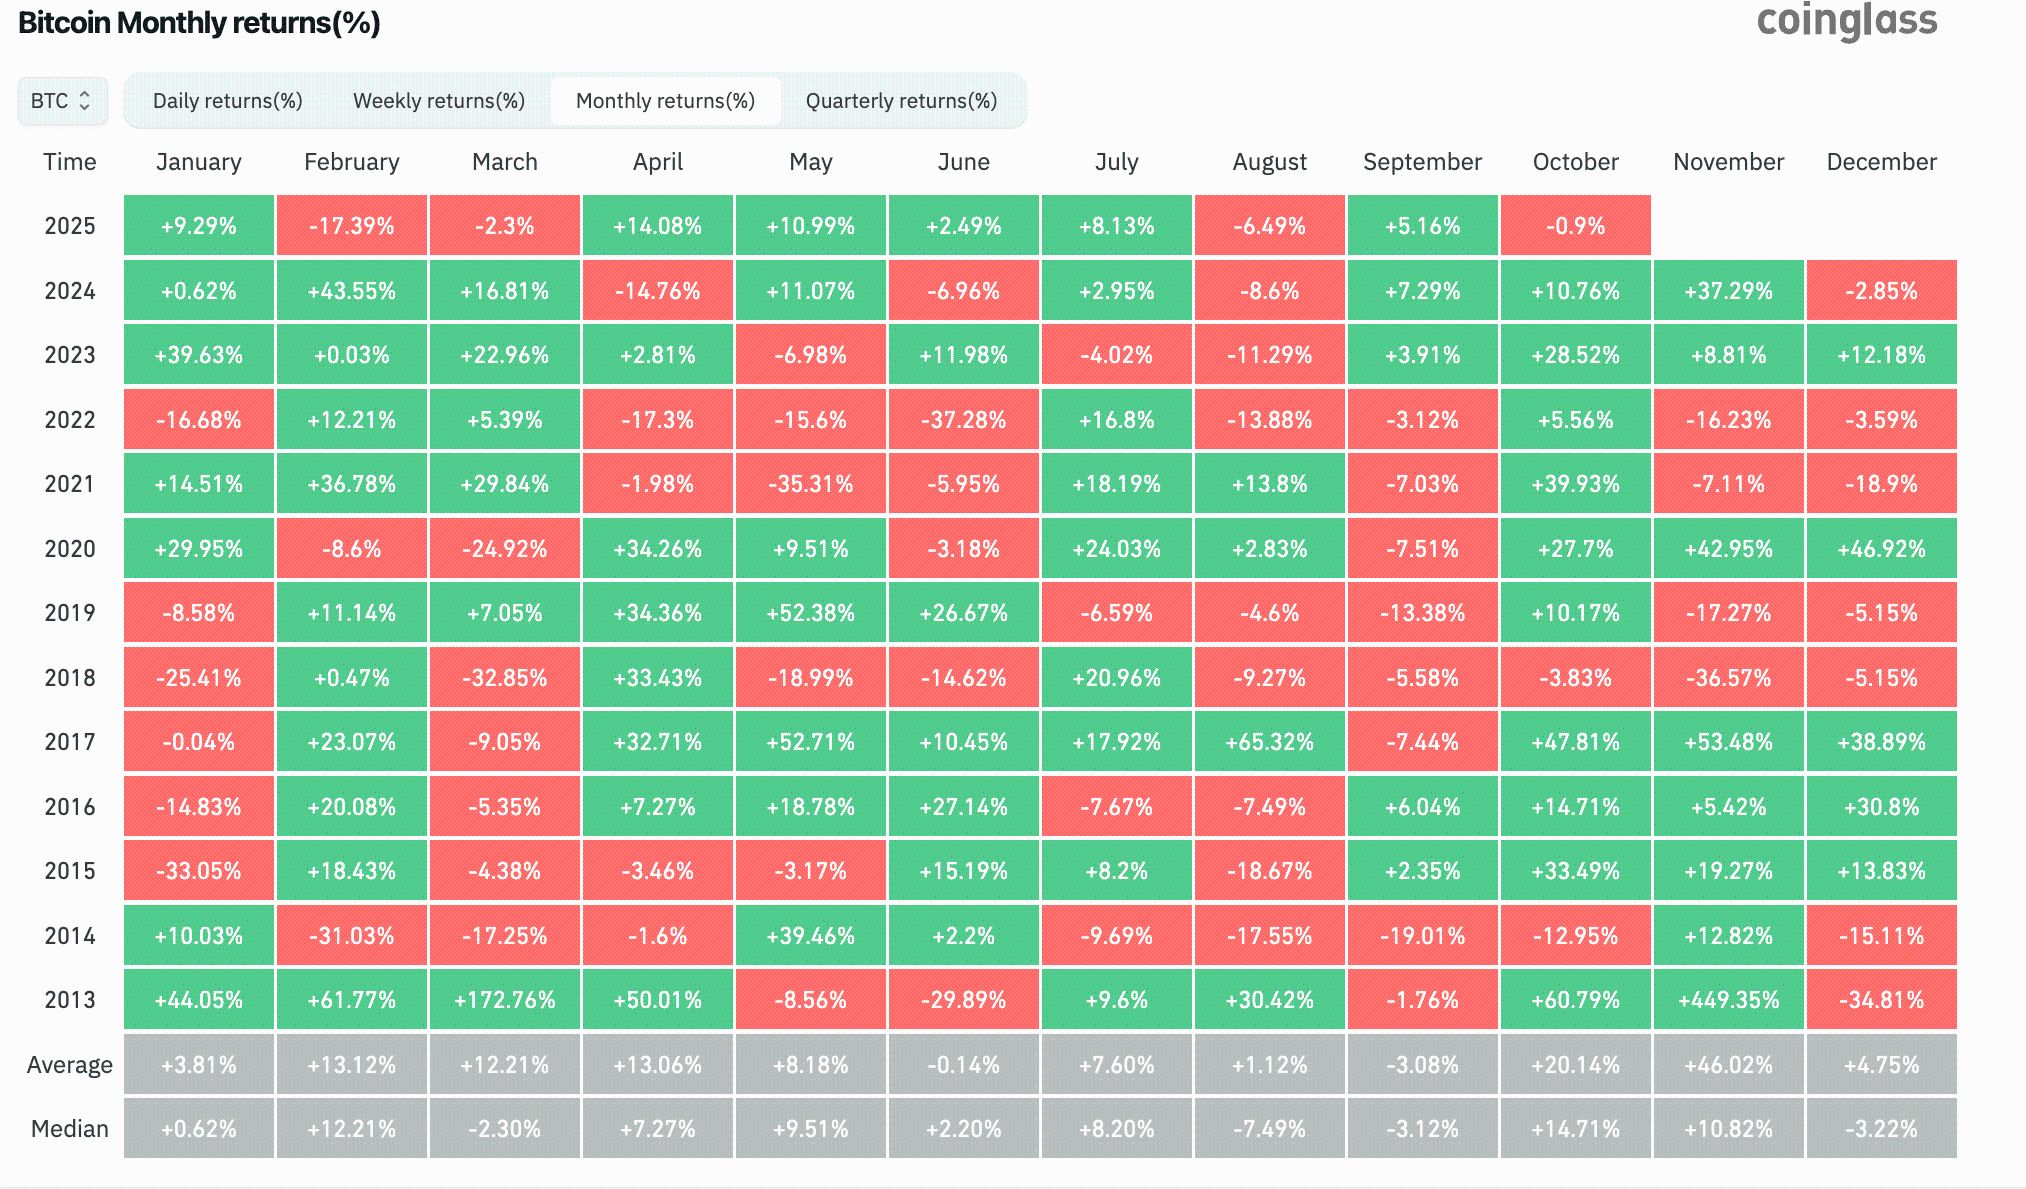Open the Quarterly returns(%) tab
This screenshot has width=2026, height=1189.
coord(901,101)
